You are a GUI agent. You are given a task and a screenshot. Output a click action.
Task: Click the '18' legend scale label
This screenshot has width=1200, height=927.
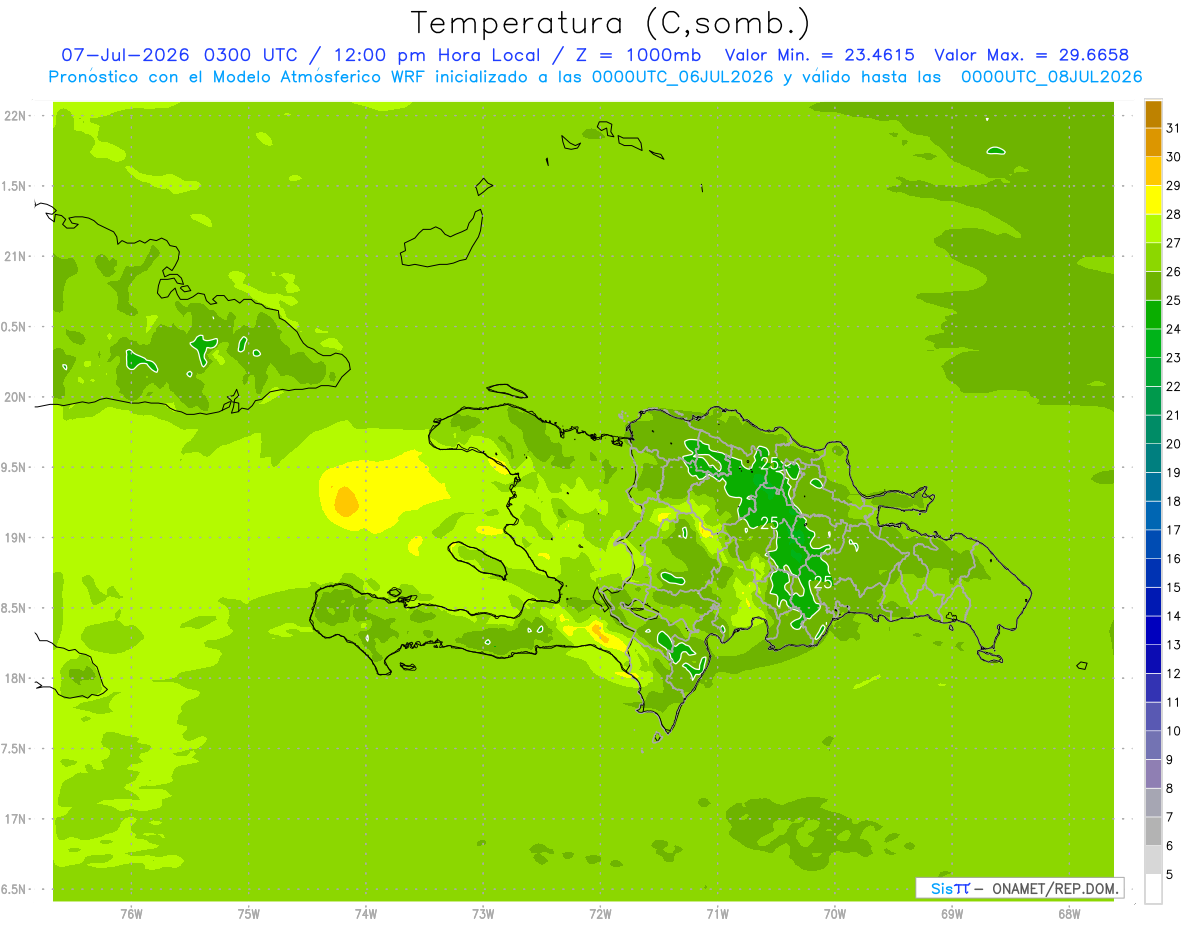click(x=1173, y=501)
